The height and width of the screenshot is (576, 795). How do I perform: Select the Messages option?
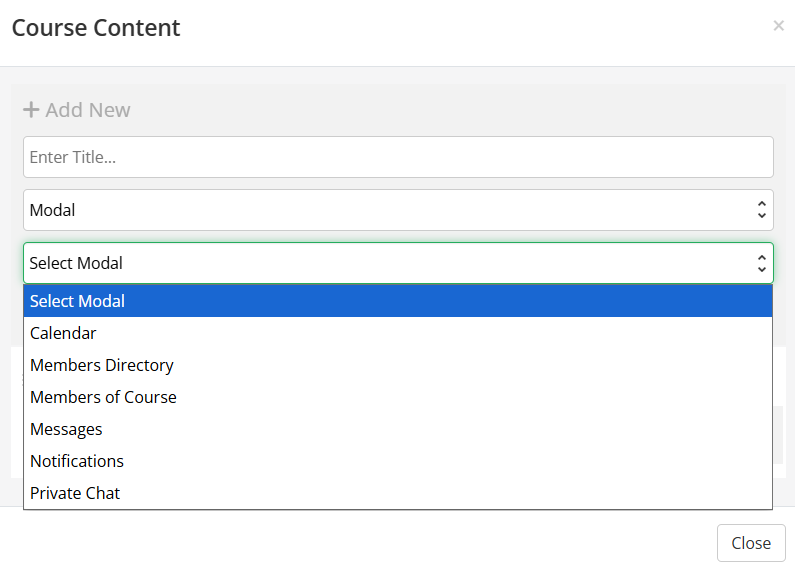tap(66, 429)
